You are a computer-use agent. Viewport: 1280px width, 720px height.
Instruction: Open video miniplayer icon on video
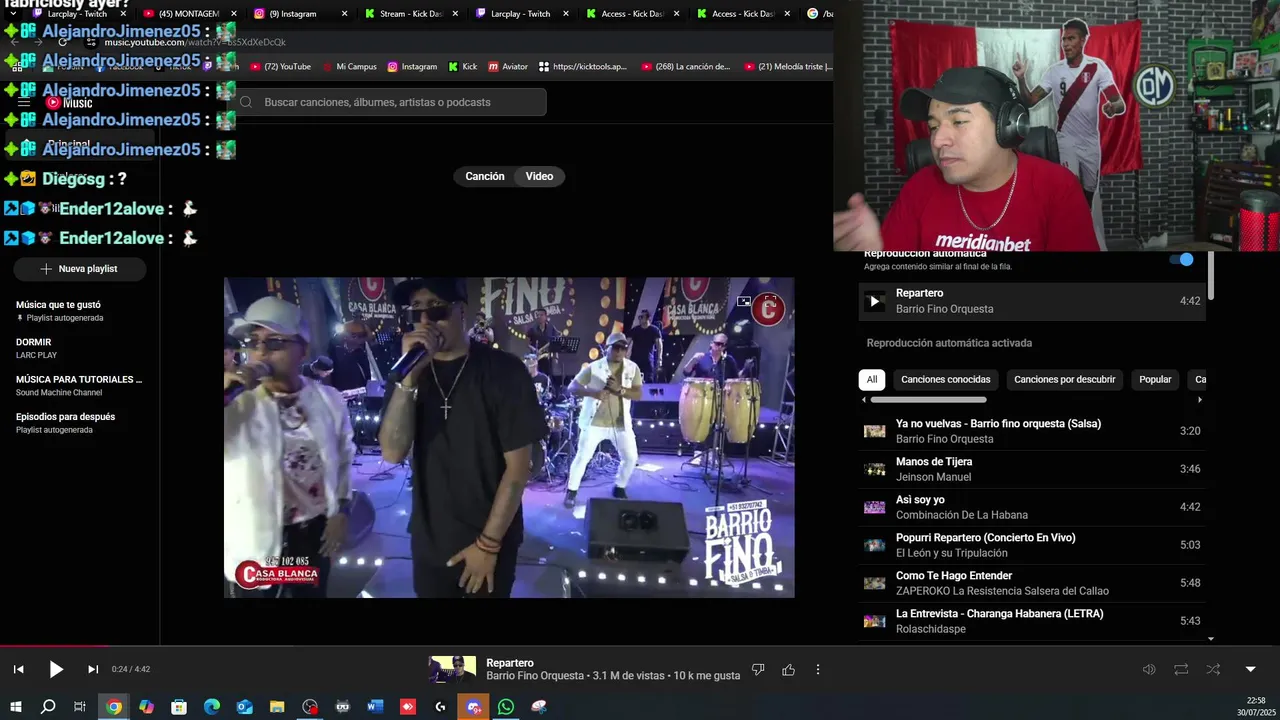pyautogui.click(x=744, y=301)
